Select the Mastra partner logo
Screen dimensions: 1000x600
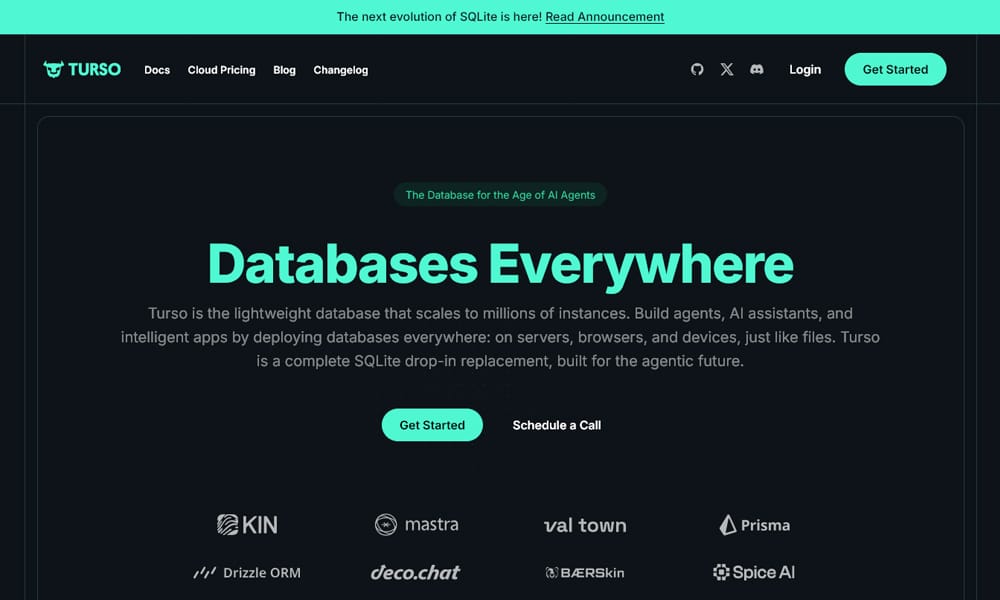[x=415, y=524]
